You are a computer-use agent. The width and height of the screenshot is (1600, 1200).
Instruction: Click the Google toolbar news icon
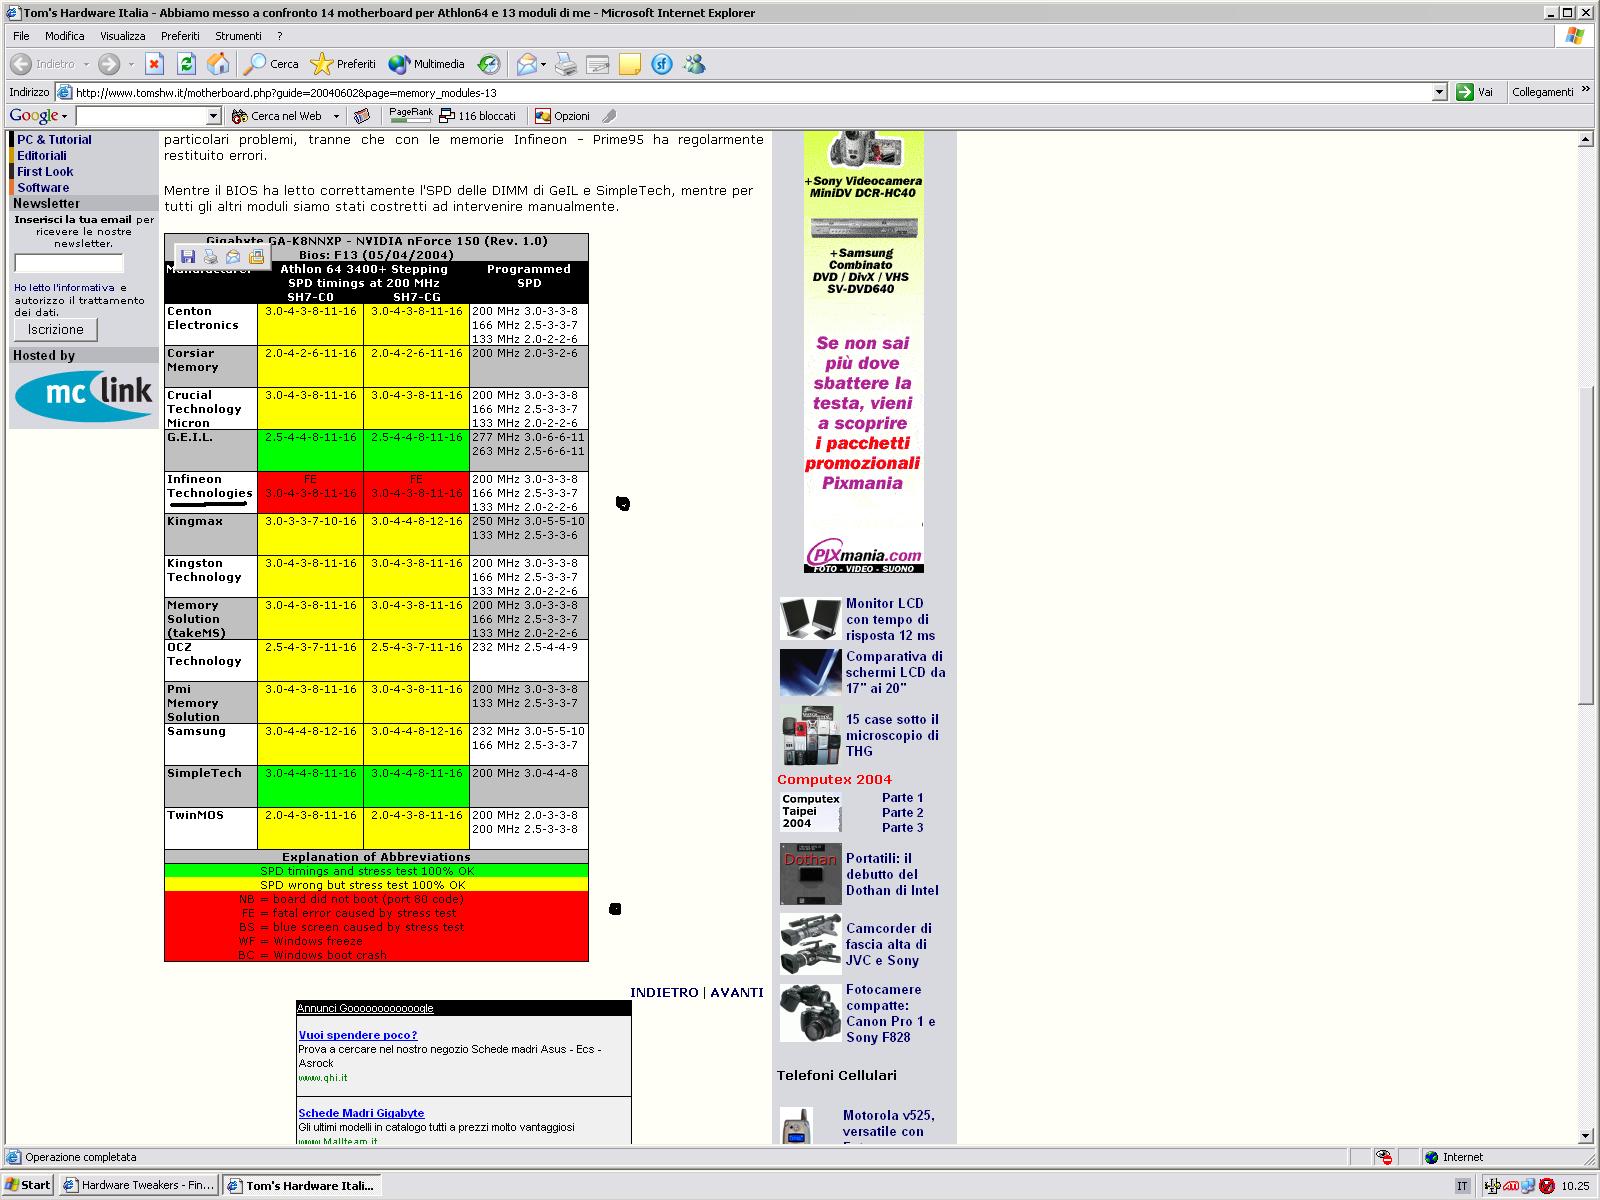pyautogui.click(x=362, y=116)
